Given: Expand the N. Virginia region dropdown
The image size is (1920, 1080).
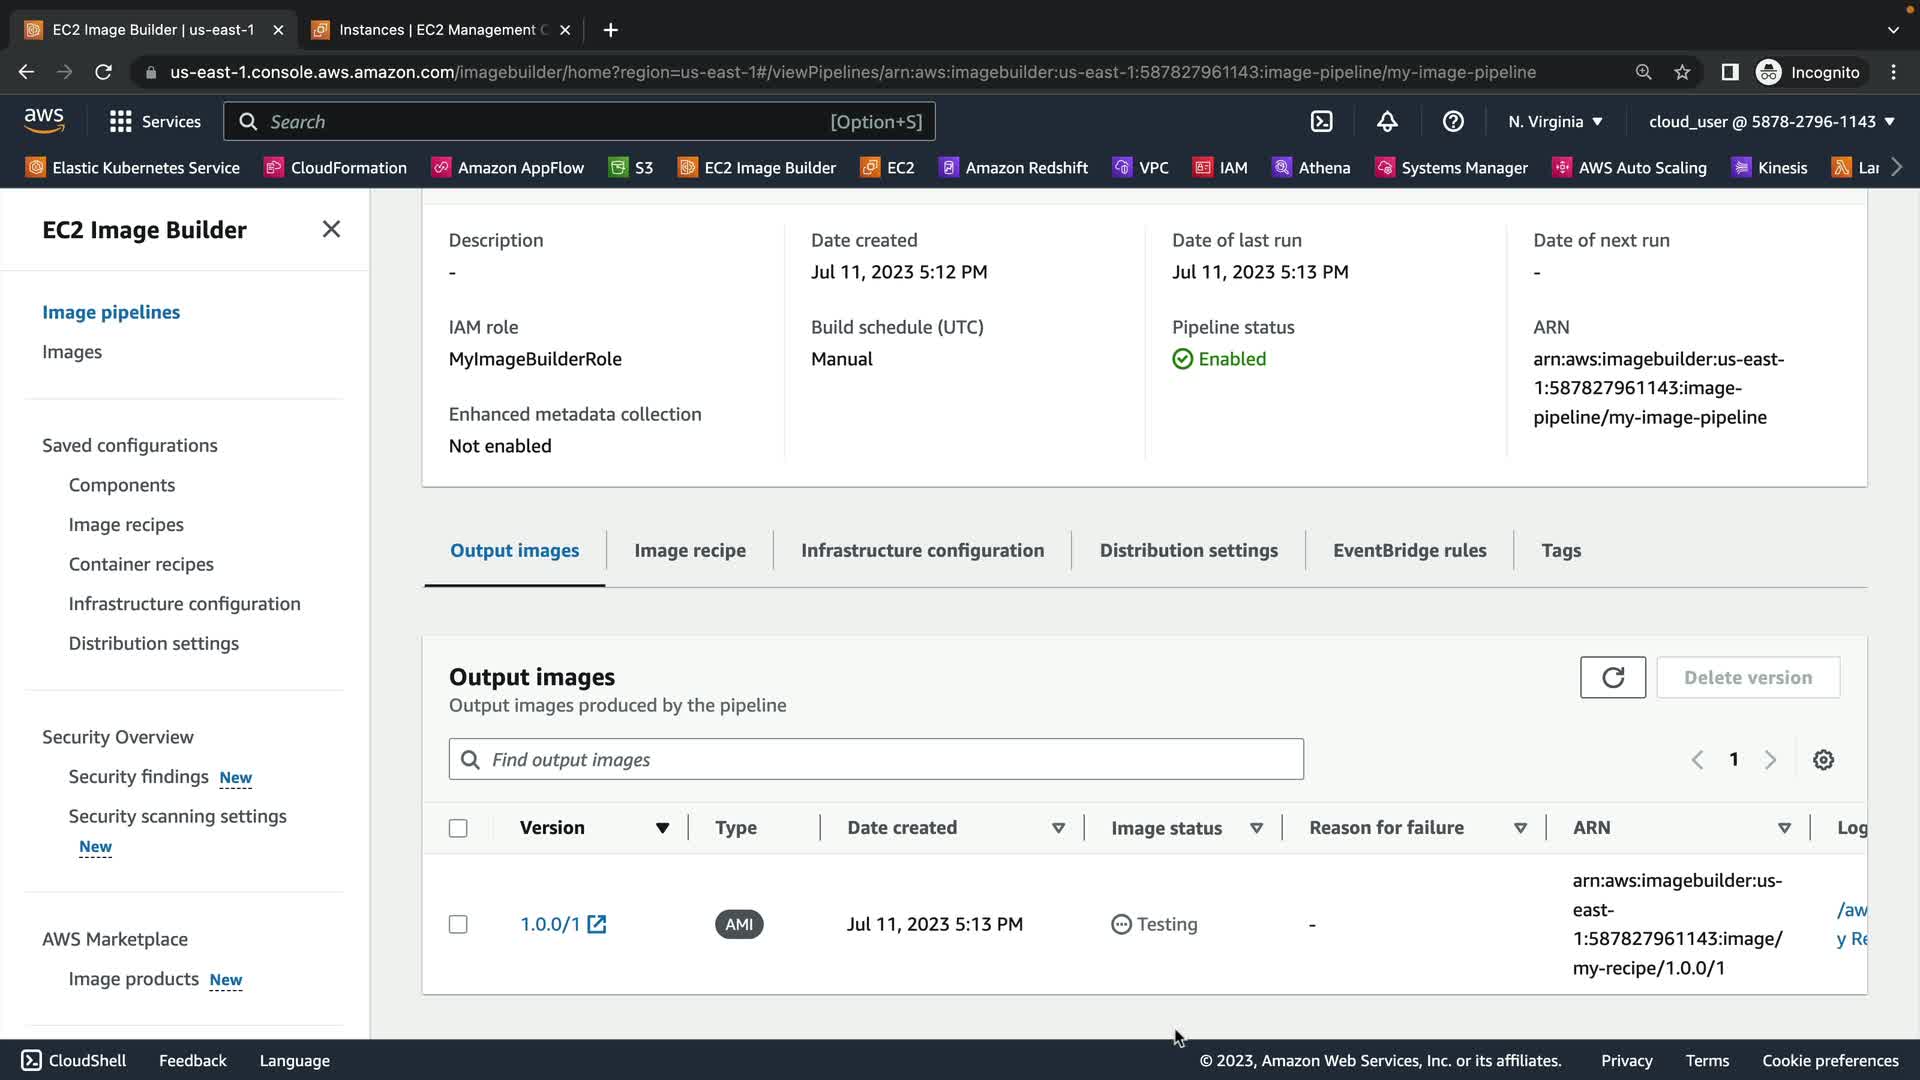Looking at the screenshot, I should click(x=1555, y=121).
